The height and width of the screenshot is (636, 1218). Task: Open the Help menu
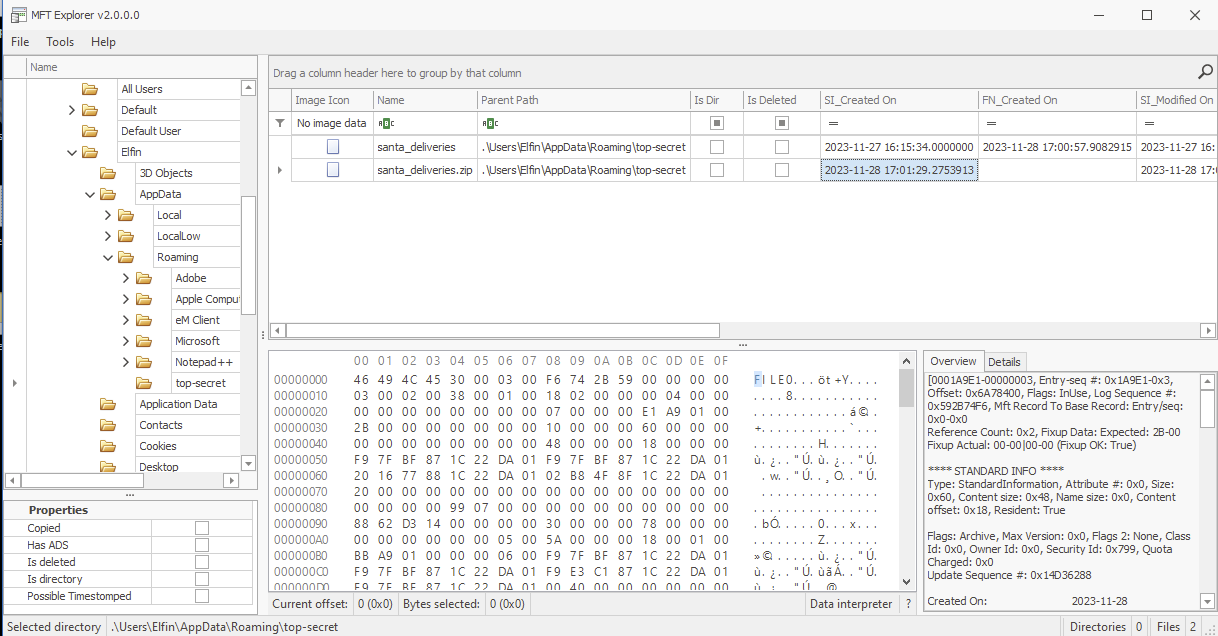103,42
